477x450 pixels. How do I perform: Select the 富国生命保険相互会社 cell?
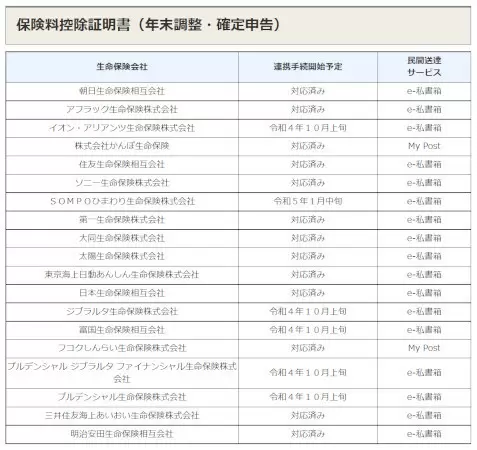tap(122, 330)
